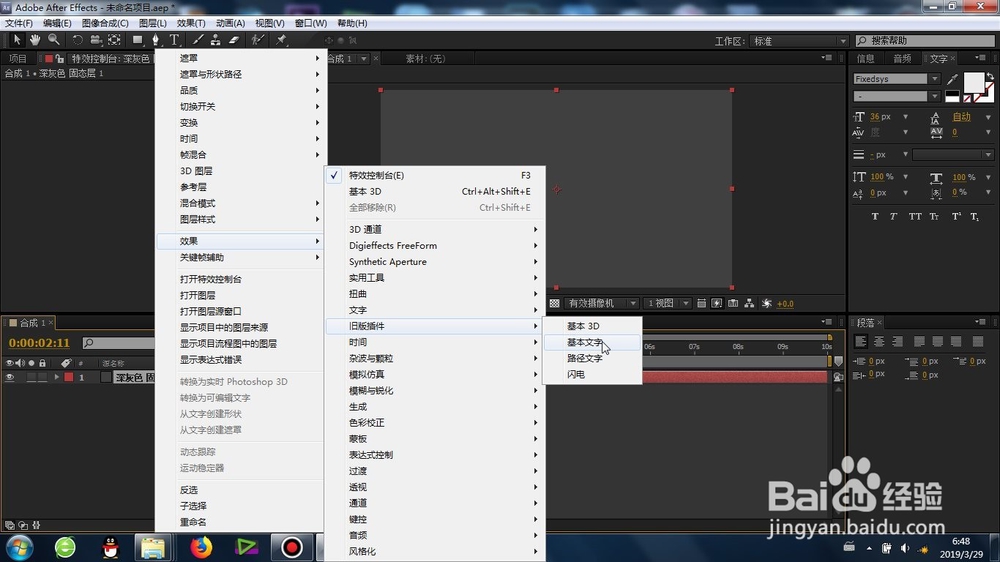The height and width of the screenshot is (562, 1000).
Task: Toggle the transparency grid button
Action: [x=554, y=304]
